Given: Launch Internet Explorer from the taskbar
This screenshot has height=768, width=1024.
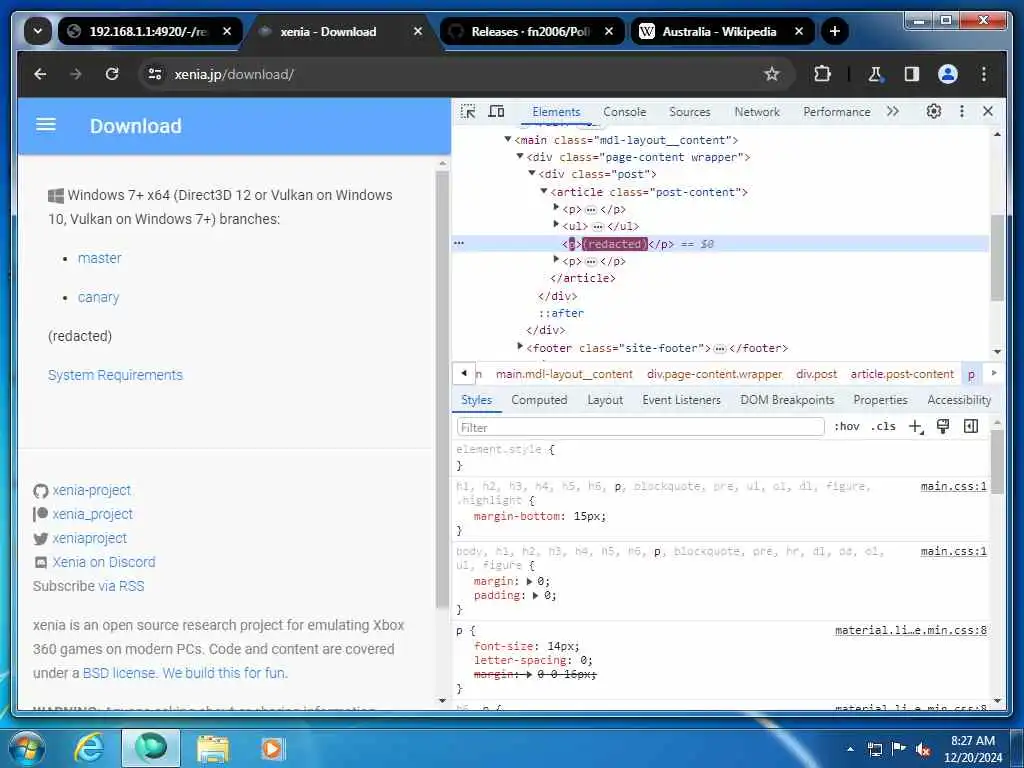Looking at the screenshot, I should click(89, 748).
